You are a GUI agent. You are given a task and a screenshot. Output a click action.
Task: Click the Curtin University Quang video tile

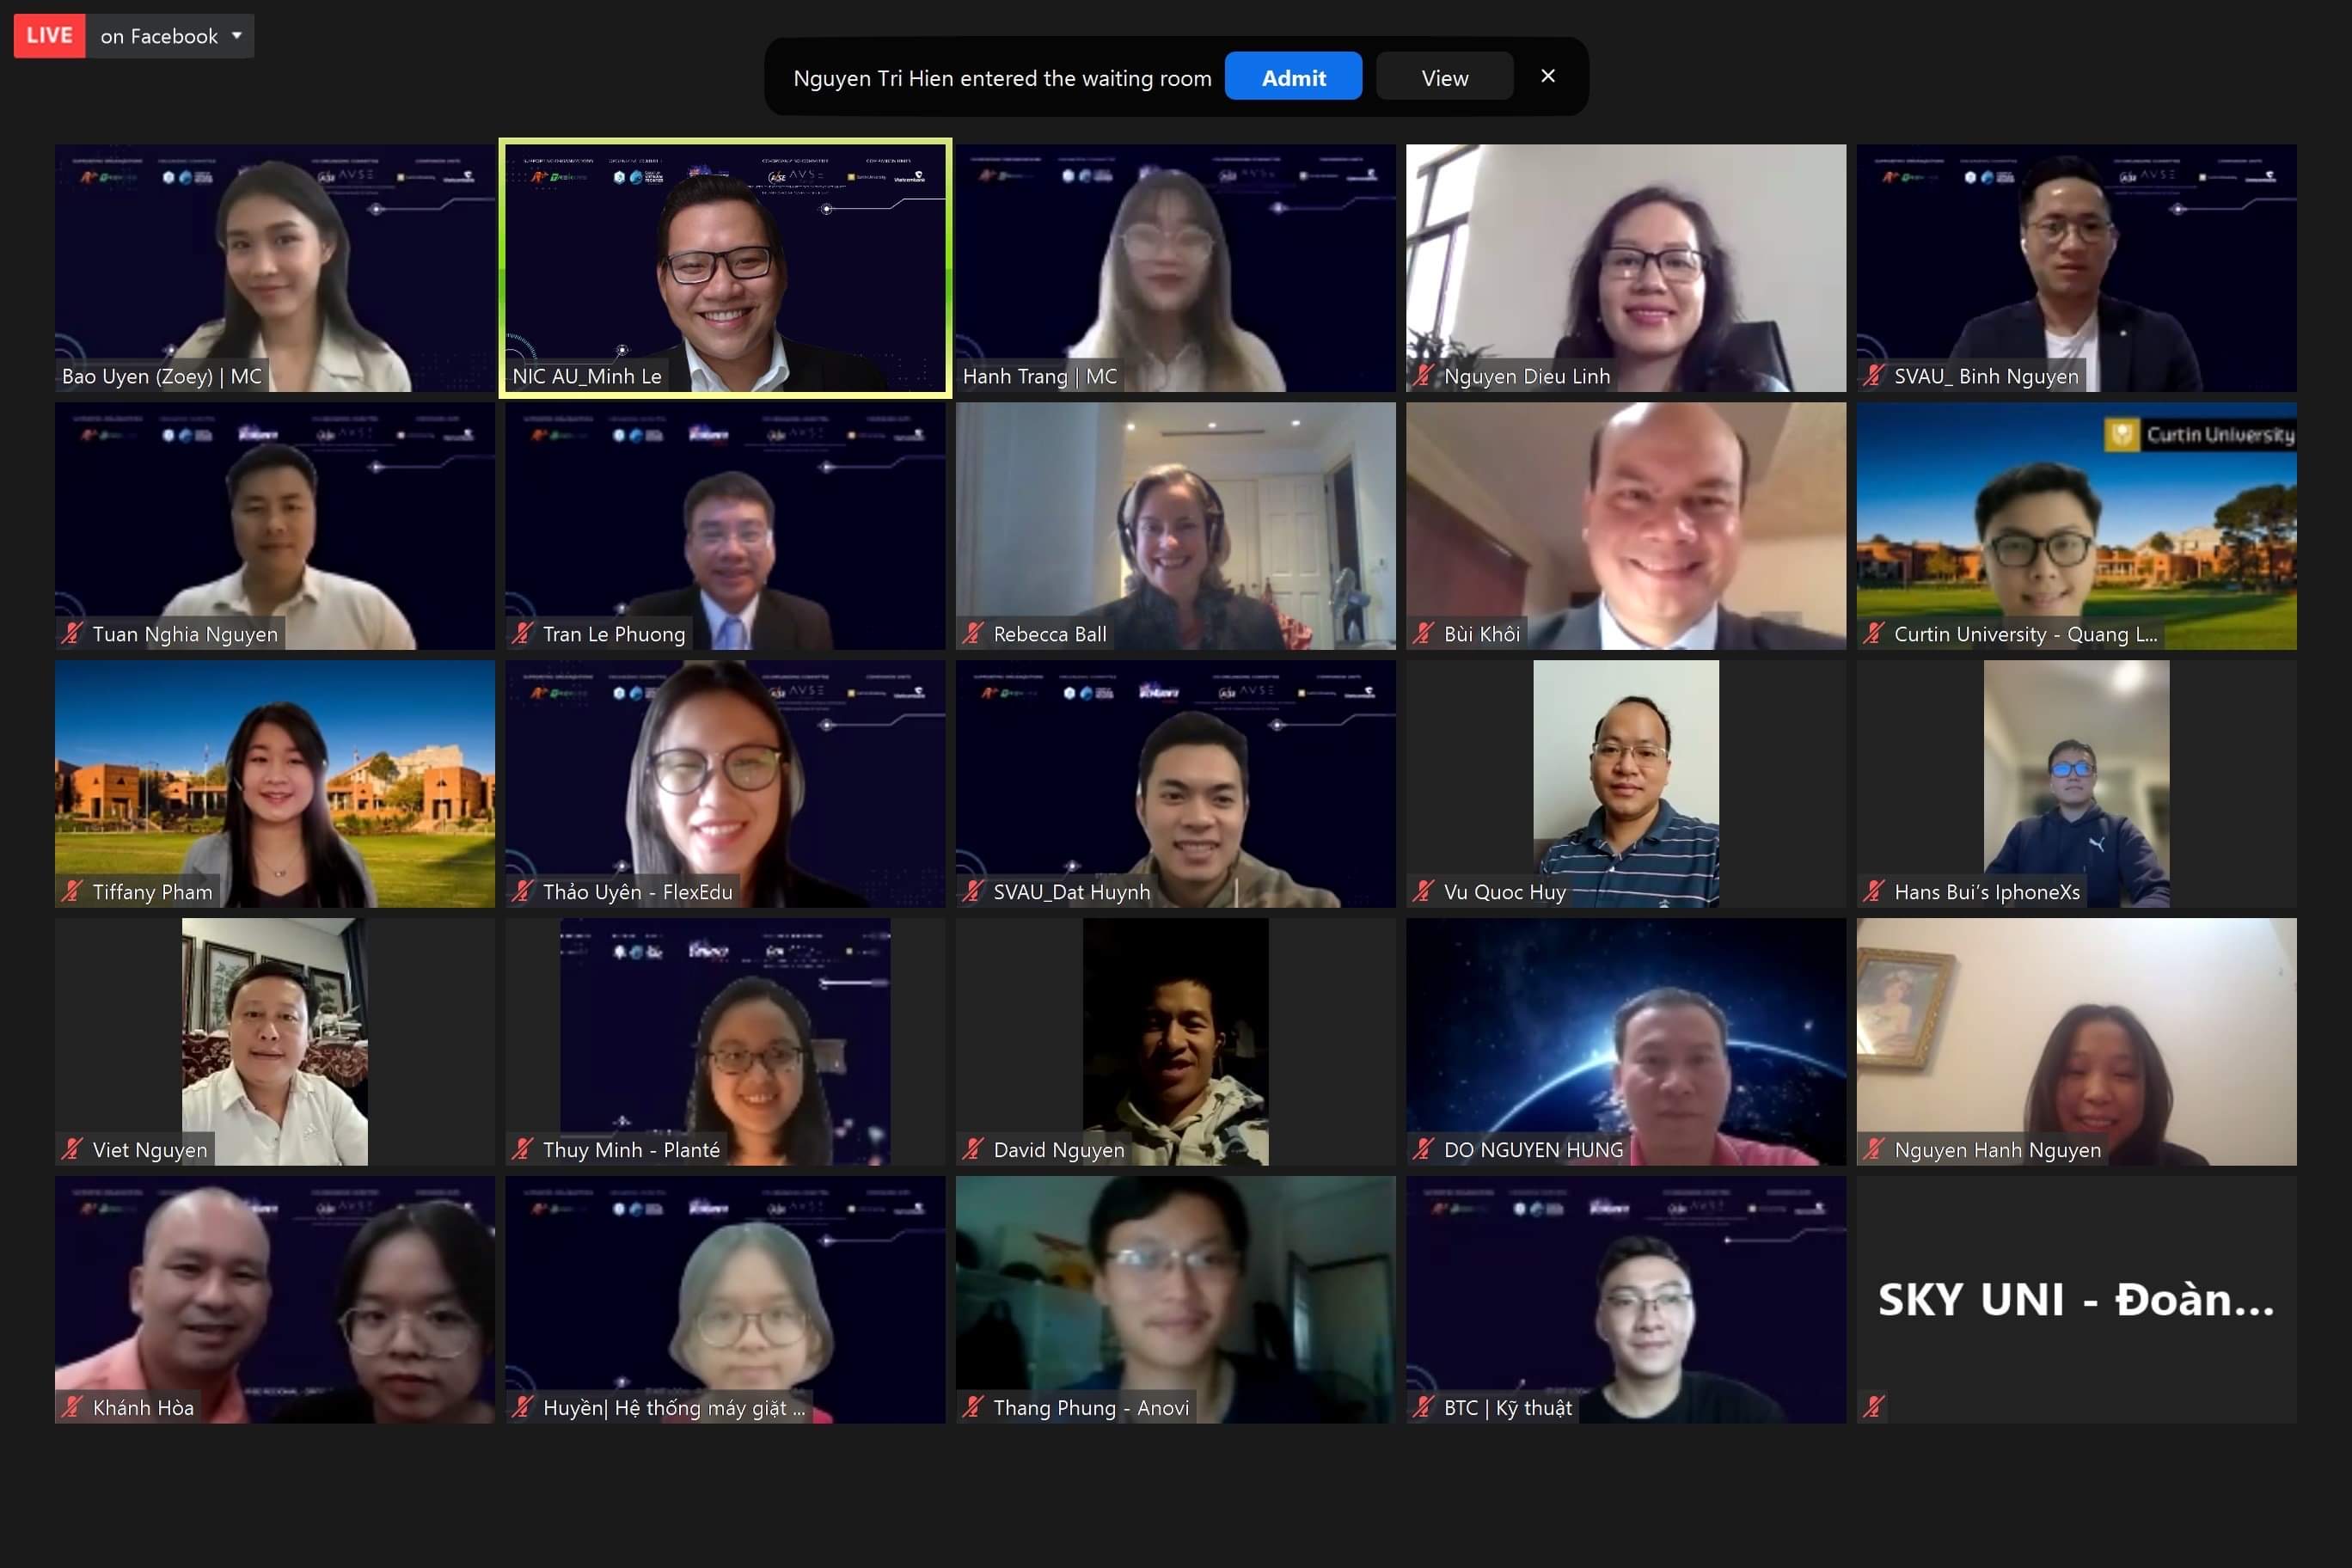pyautogui.click(x=2076, y=526)
